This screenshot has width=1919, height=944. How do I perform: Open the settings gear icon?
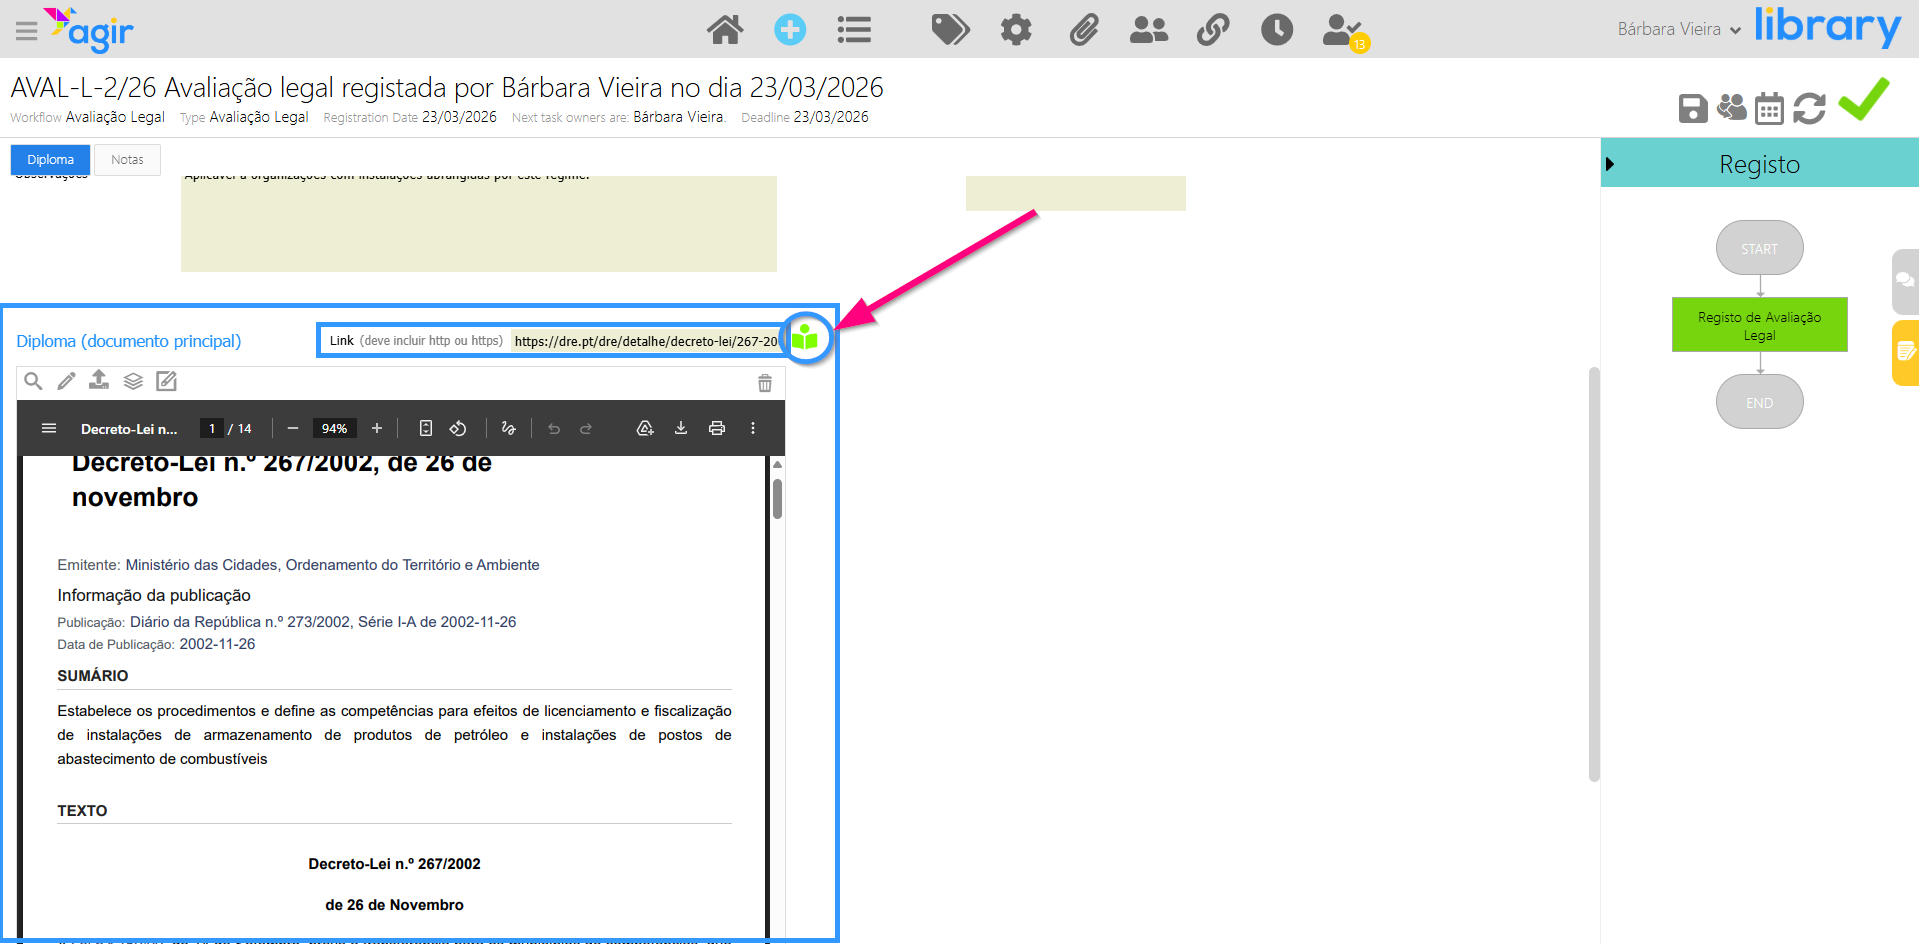[x=1016, y=30]
